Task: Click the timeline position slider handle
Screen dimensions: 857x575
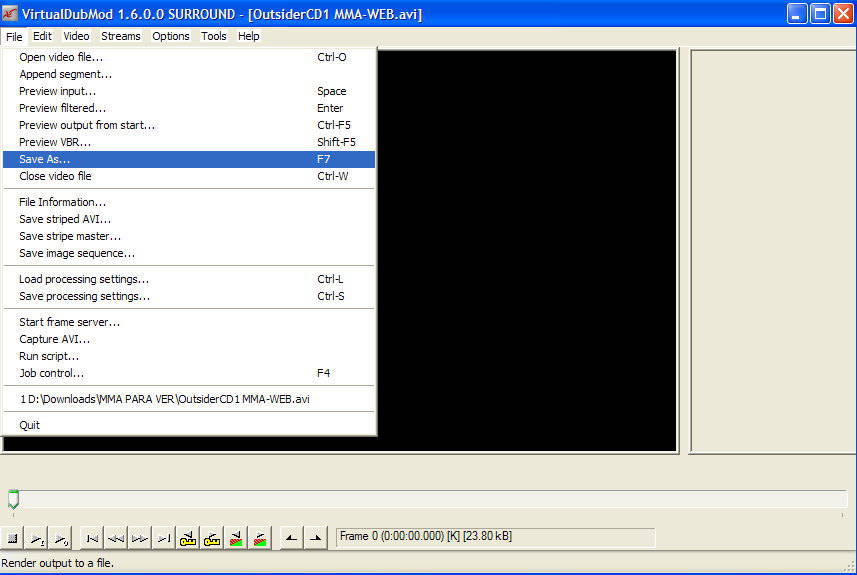Action: point(14,499)
